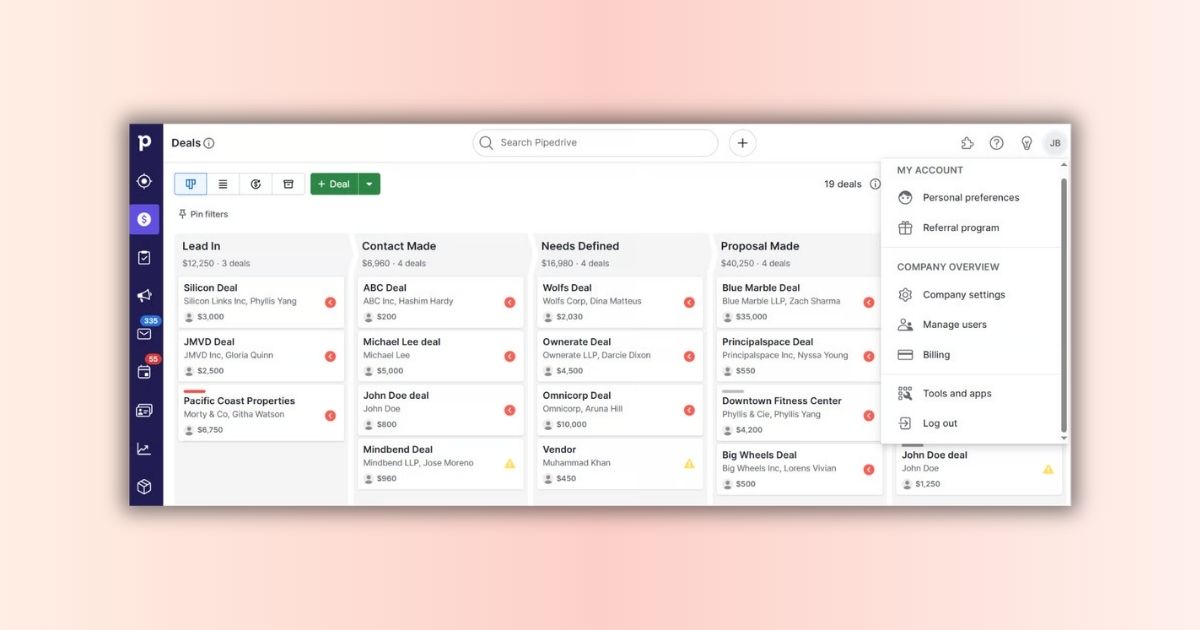Screen dimensions: 1200x630
Task: Open the Leads target icon in sidebar
Action: coord(144,181)
